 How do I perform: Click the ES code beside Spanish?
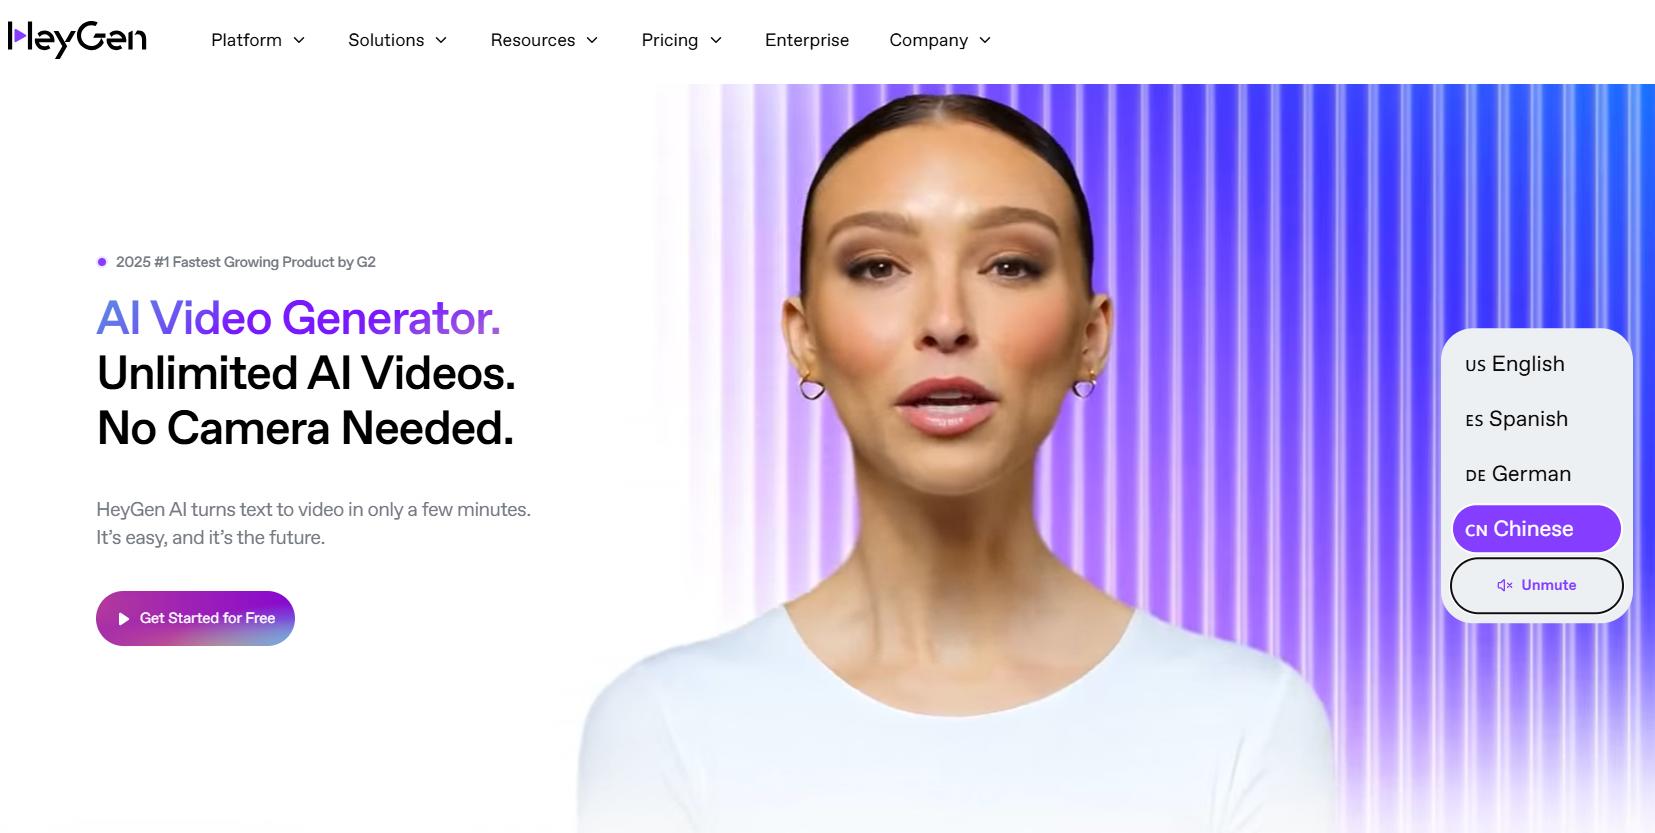click(1474, 421)
